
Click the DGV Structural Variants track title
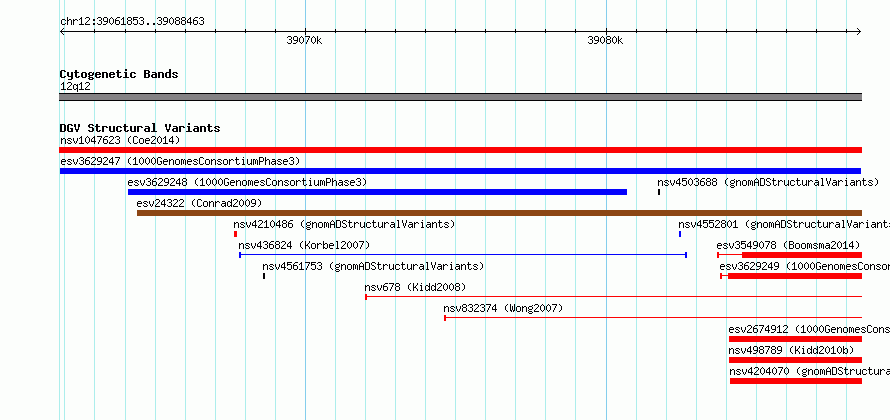(140, 128)
